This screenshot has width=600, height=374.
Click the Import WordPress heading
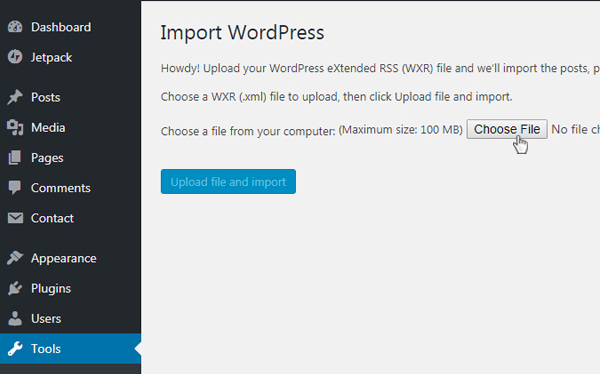(x=242, y=32)
